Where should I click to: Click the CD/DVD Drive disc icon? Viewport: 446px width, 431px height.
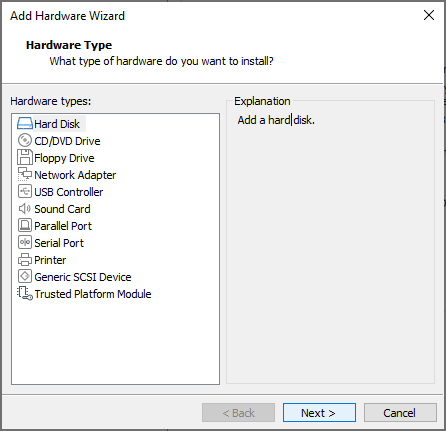[x=25, y=140]
